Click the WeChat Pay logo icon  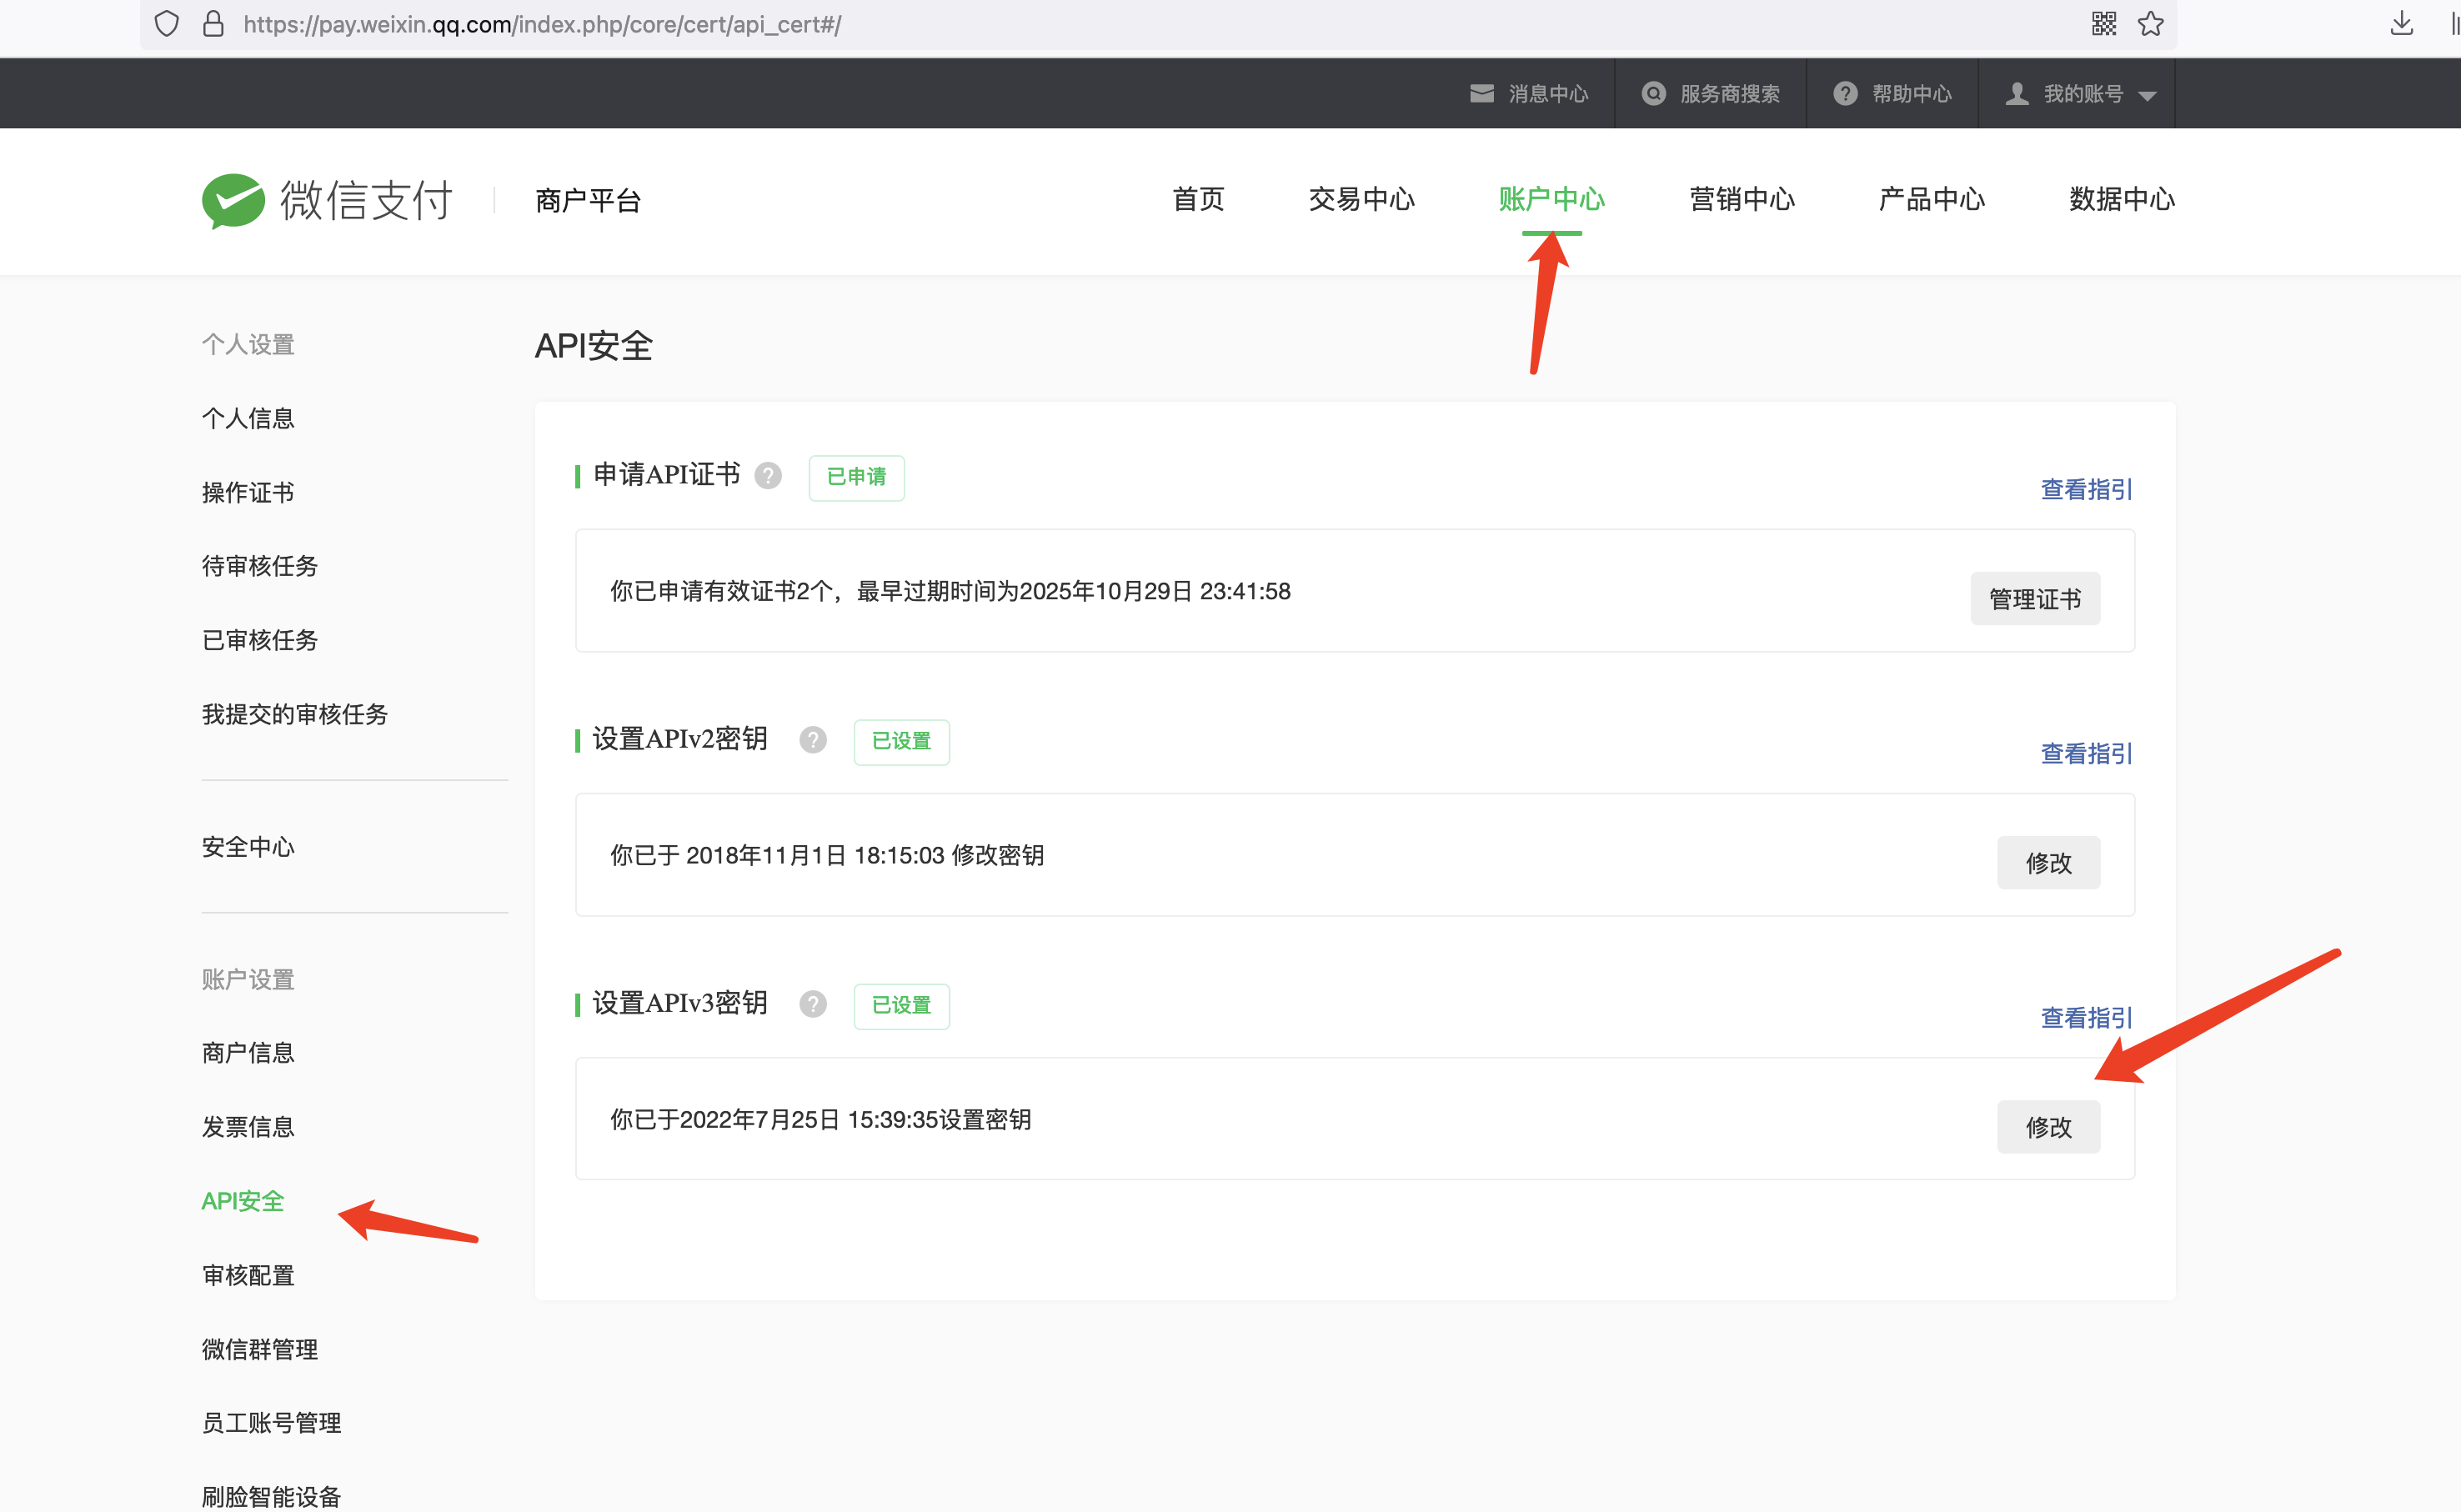[x=233, y=200]
